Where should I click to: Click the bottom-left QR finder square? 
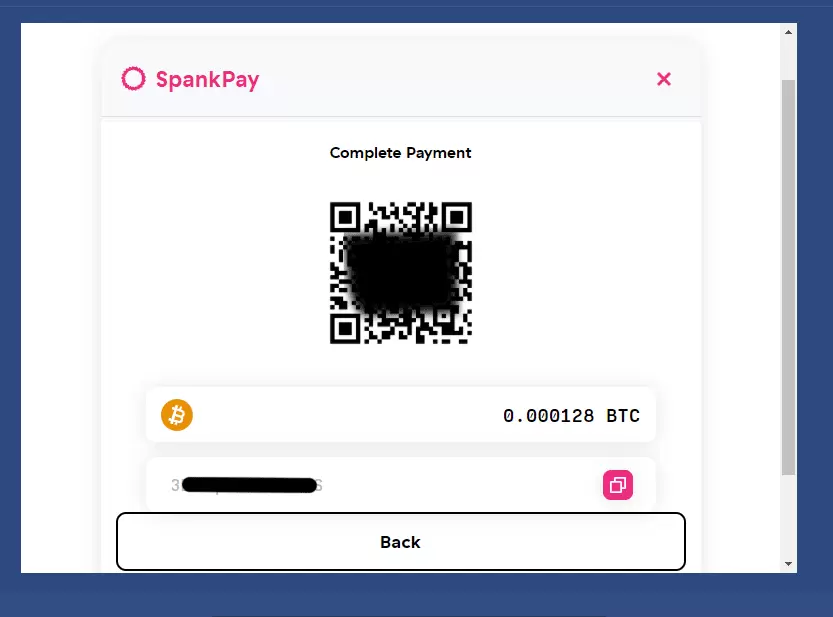coord(345,328)
